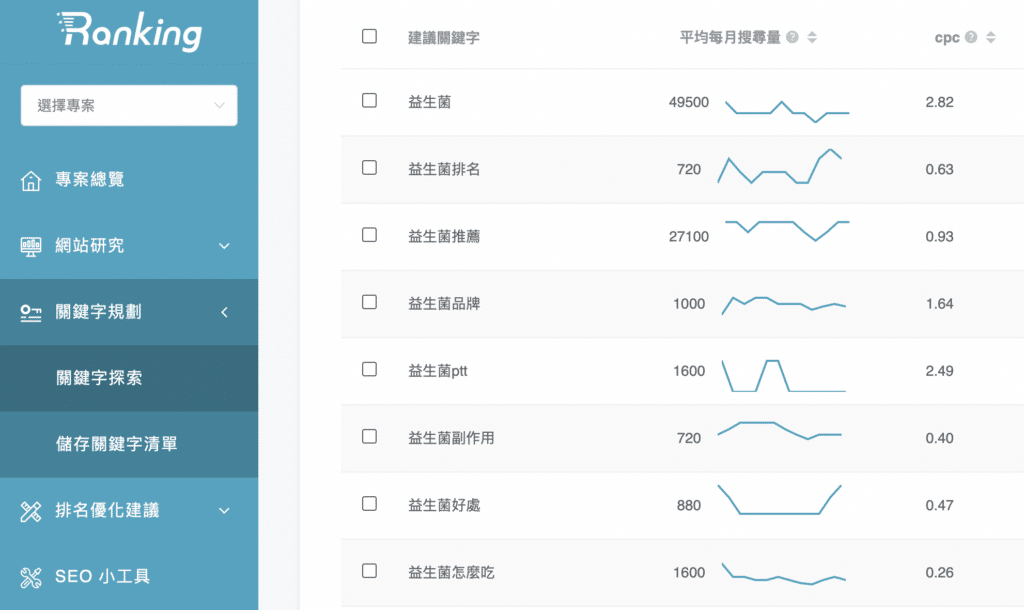Expand 網站研究 chevron
The image size is (1024, 610).
click(x=224, y=246)
